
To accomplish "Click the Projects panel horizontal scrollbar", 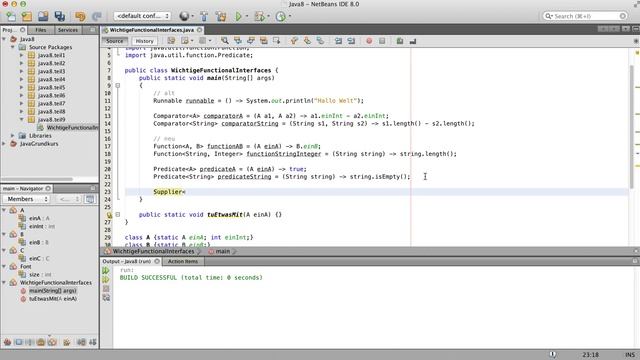I will point(37,179).
